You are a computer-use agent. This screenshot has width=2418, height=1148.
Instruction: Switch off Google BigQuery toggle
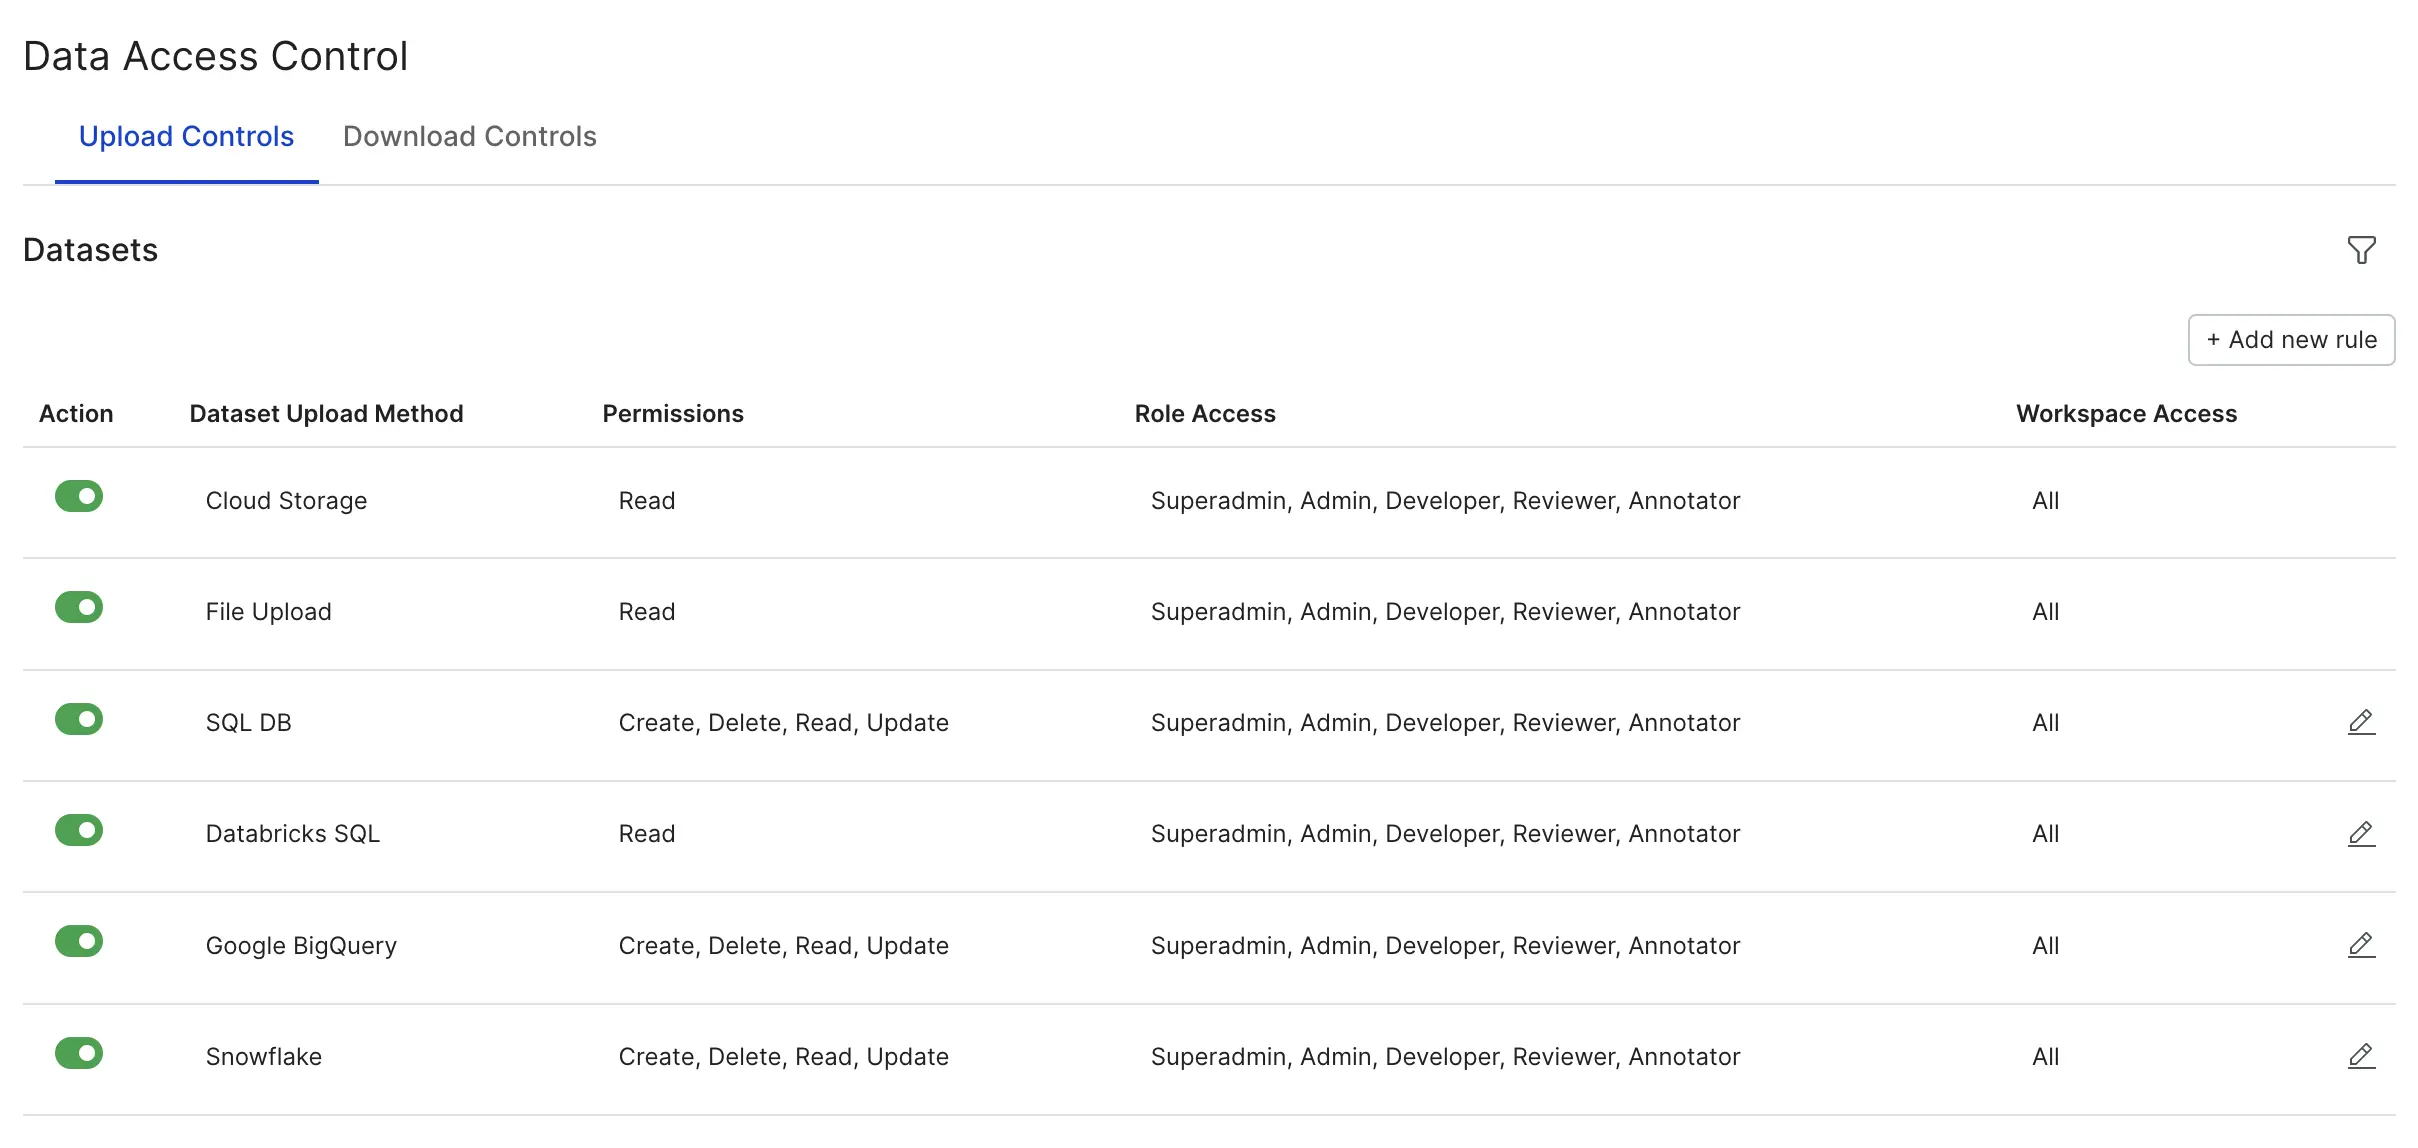[x=79, y=941]
